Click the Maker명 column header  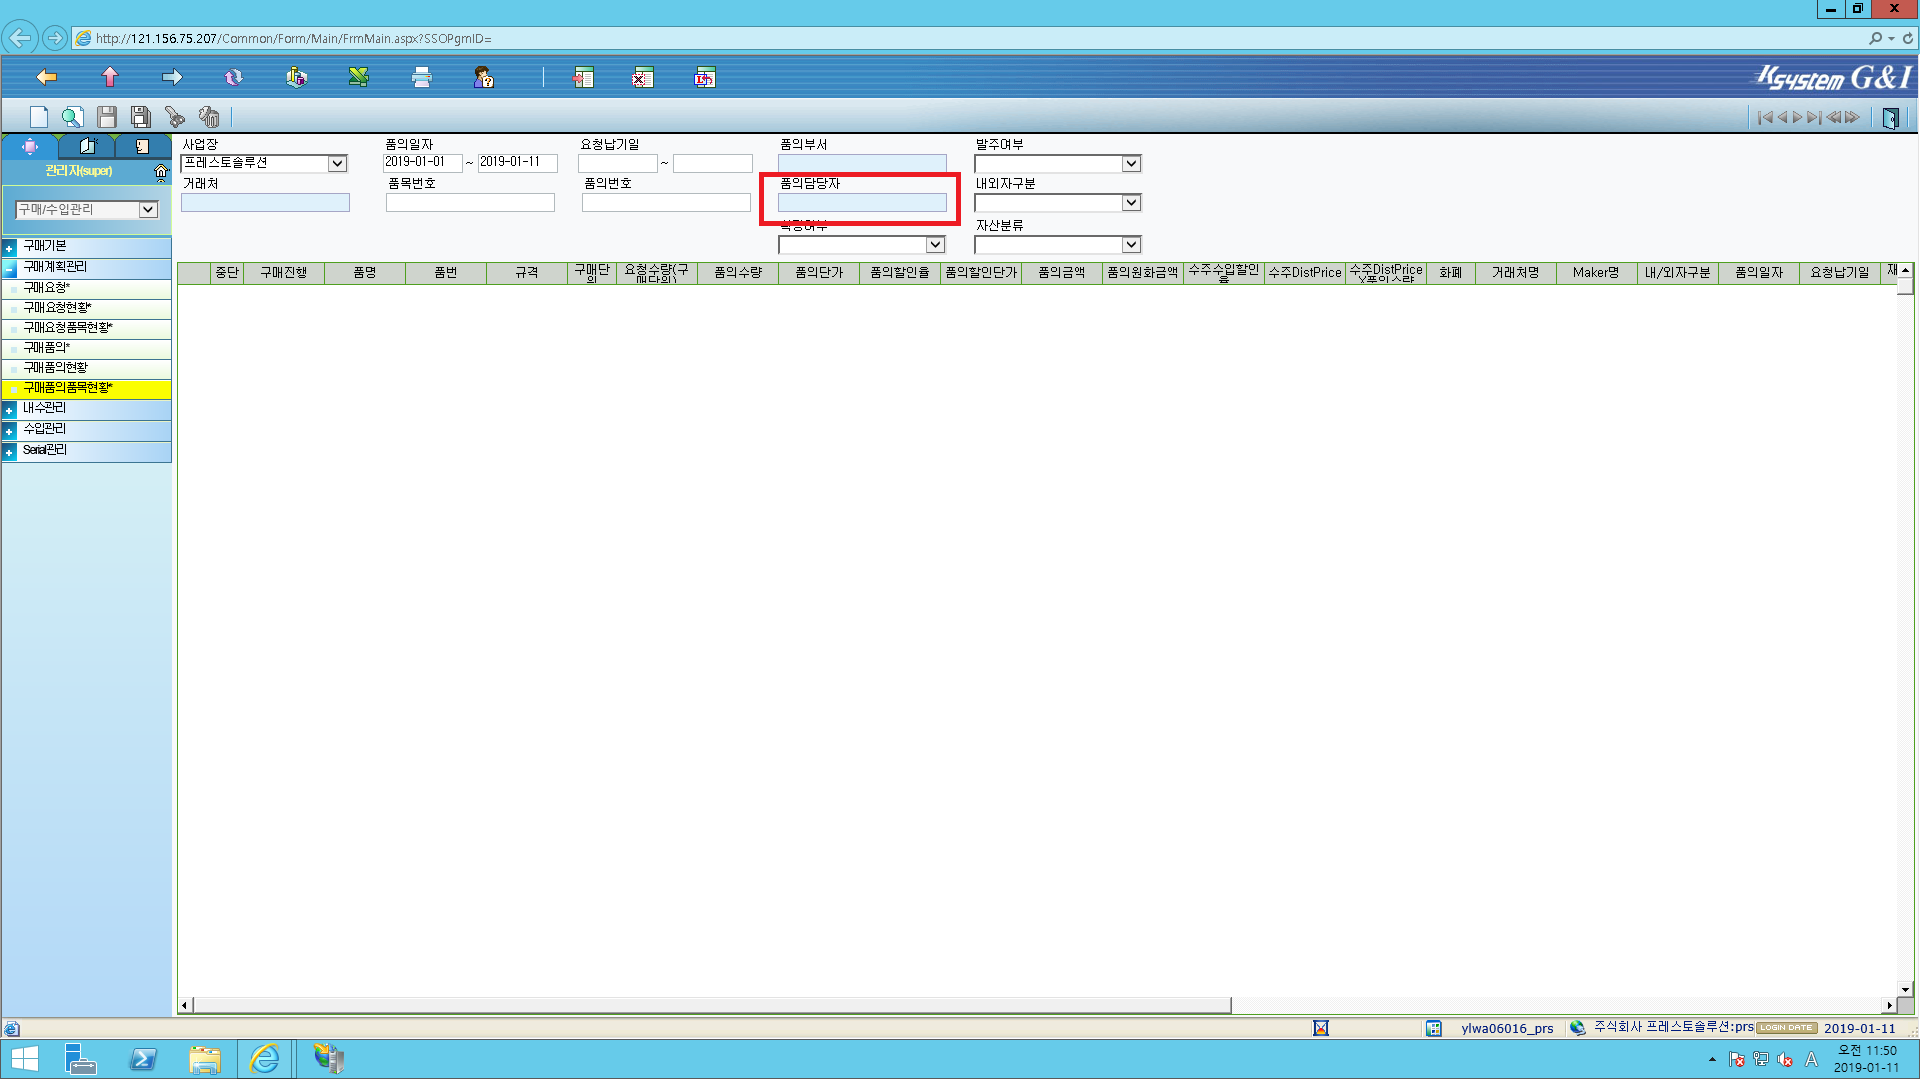tap(1596, 273)
